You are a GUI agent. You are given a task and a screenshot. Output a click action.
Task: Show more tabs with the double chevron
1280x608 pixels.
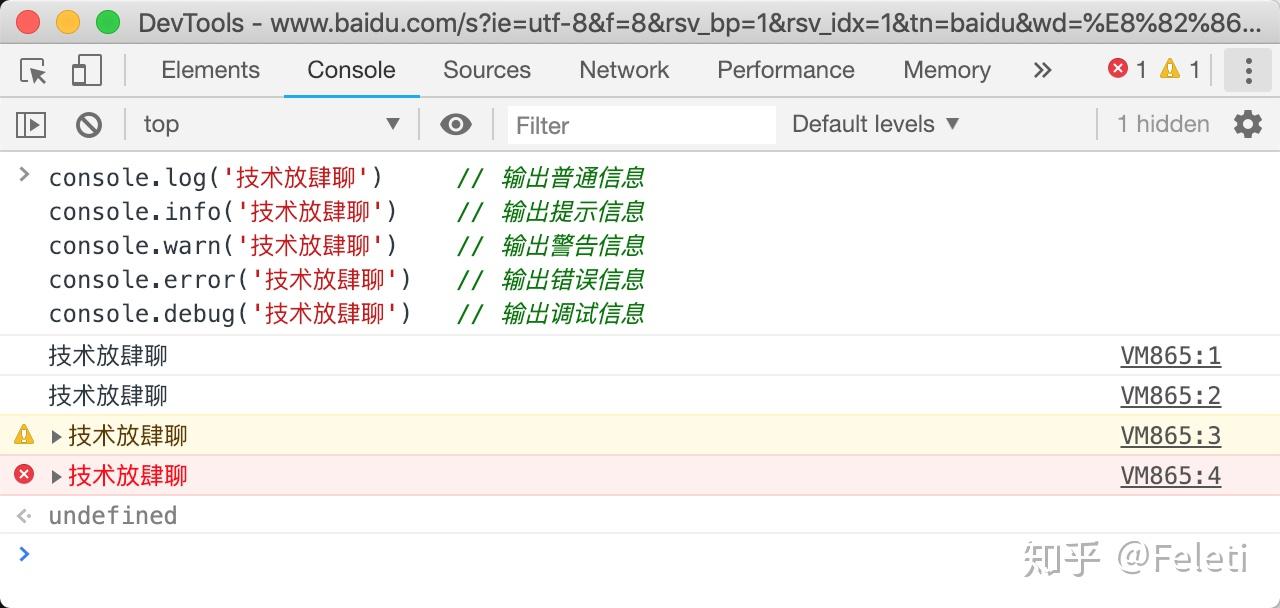point(1043,70)
